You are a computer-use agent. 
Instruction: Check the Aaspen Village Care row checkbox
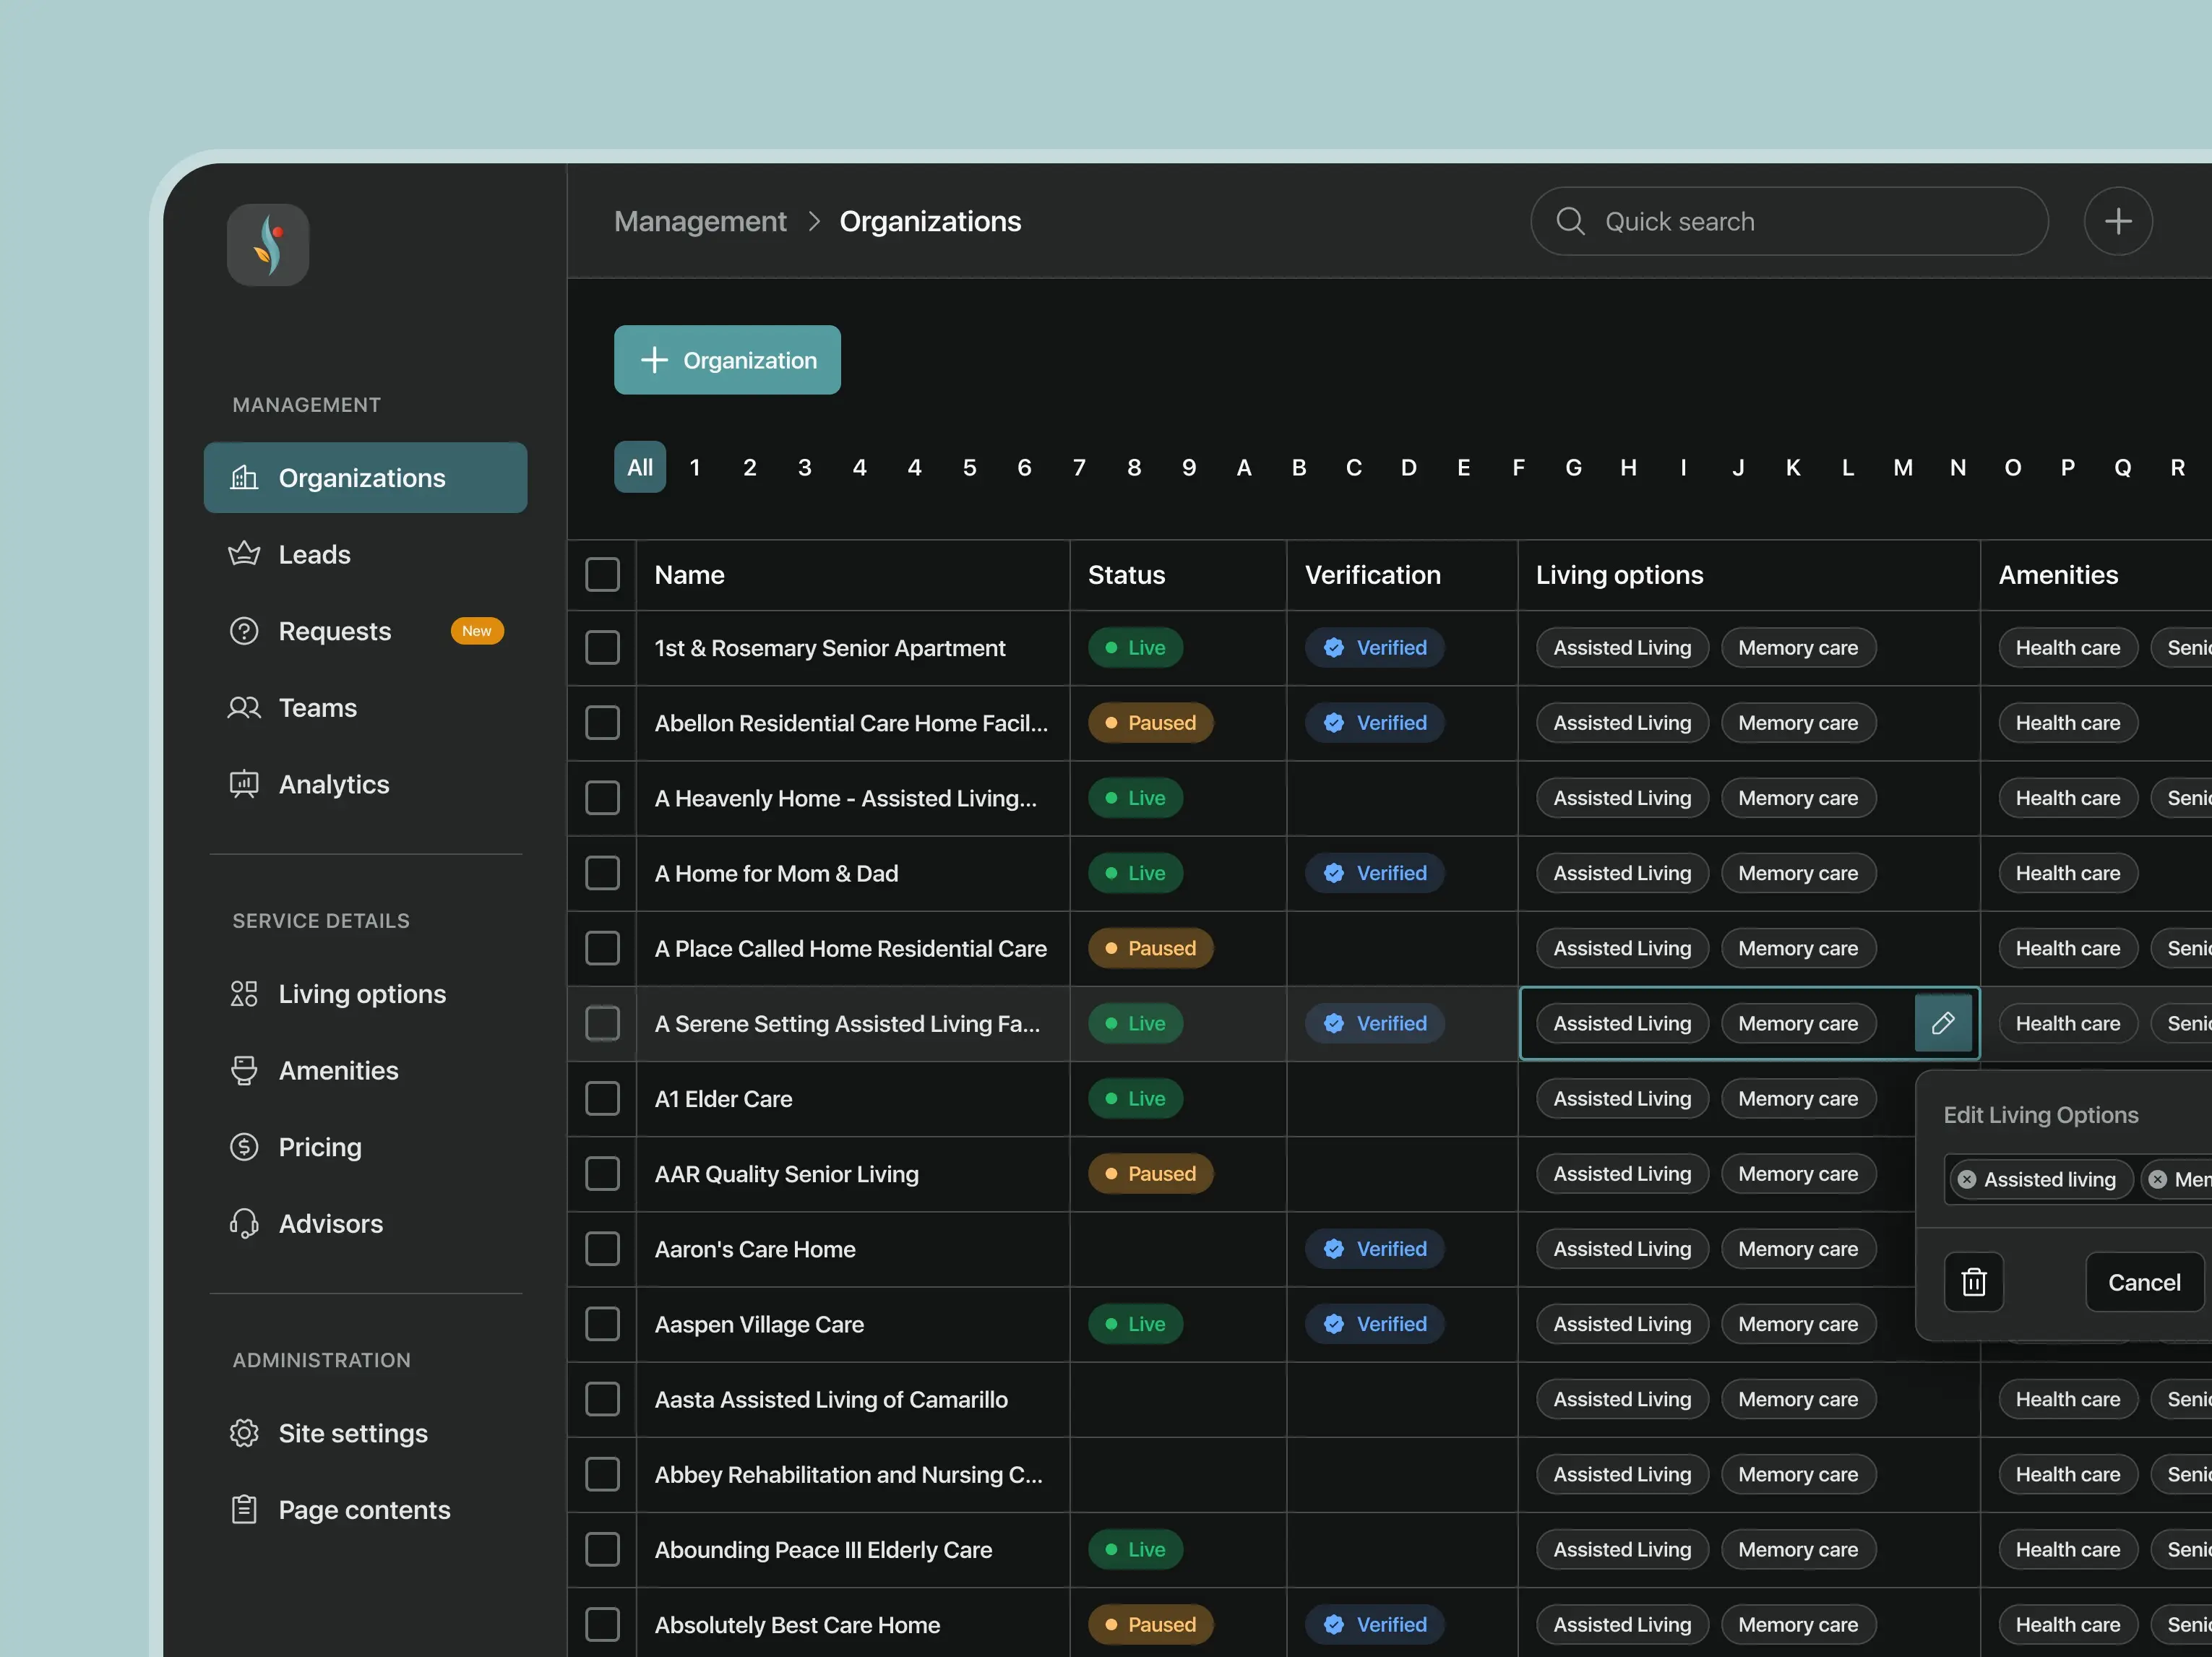pos(602,1324)
